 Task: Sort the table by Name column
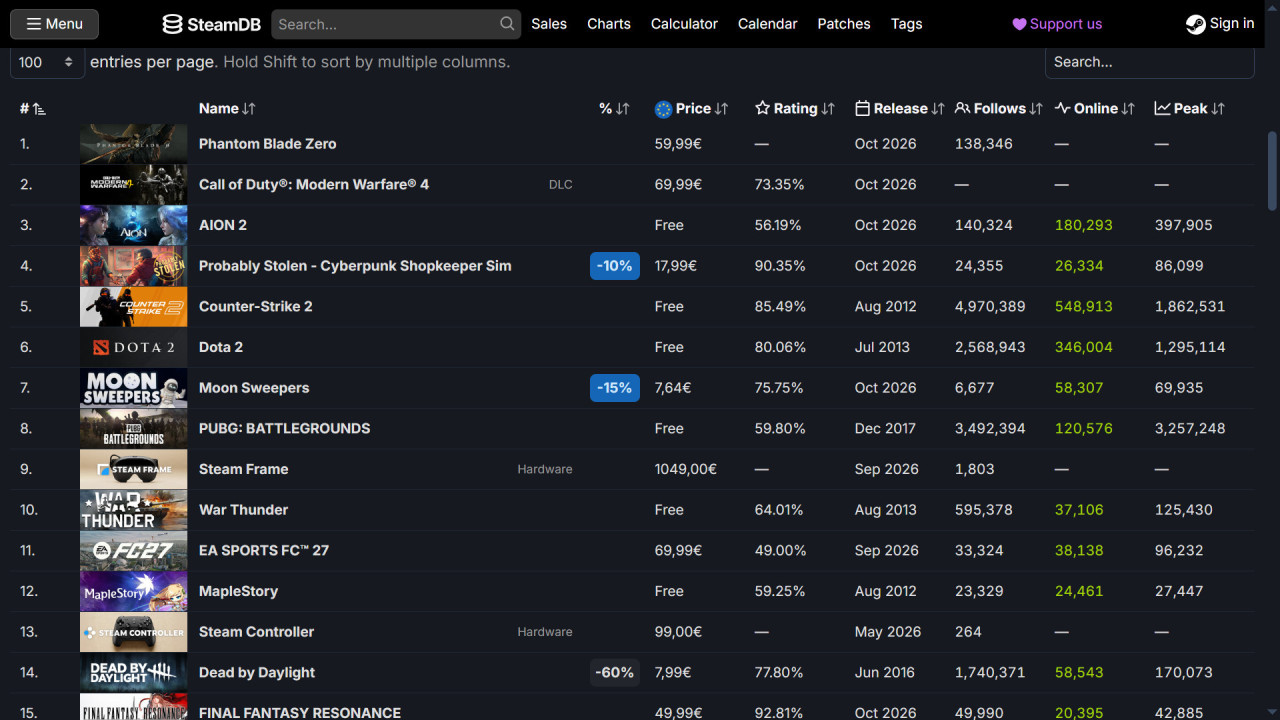coord(227,108)
